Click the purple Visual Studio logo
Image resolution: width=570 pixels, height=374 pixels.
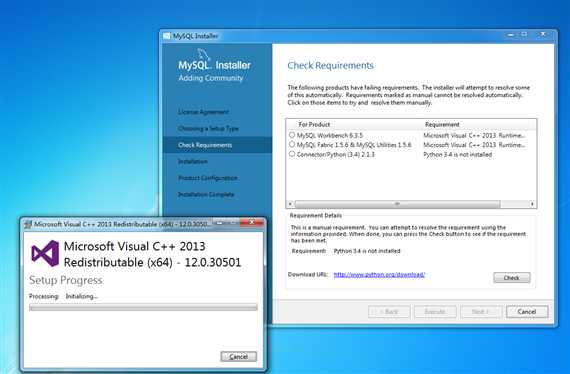click(x=45, y=253)
